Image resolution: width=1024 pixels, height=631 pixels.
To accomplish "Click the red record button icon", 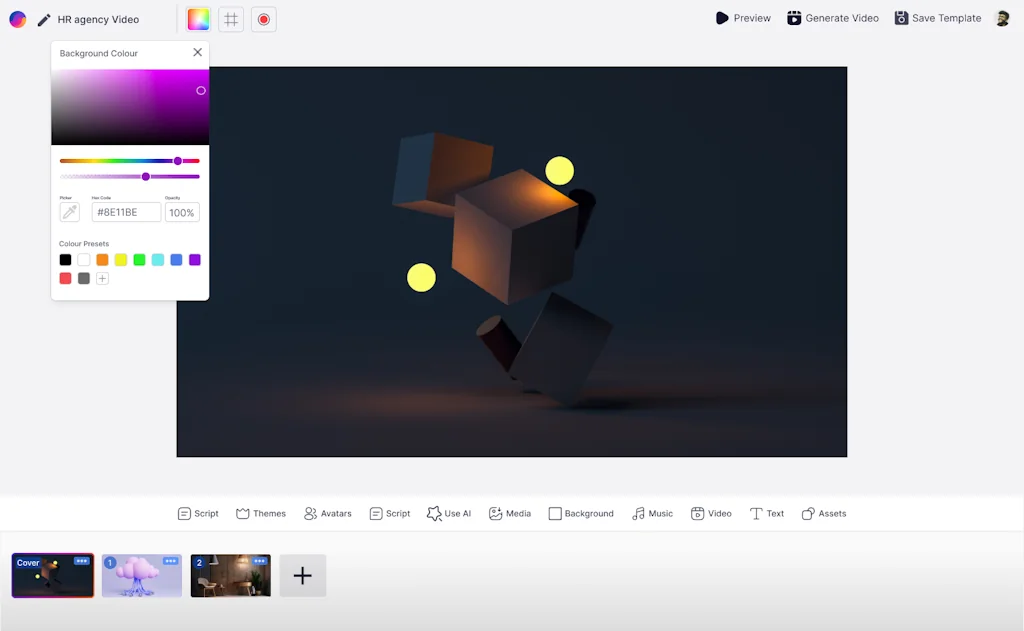I will 263,19.
